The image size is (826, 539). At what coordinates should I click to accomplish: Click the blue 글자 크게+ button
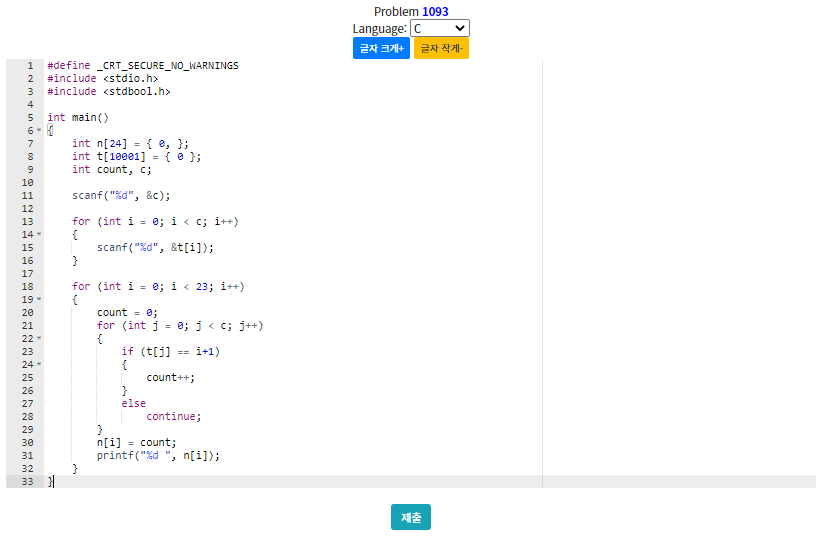[381, 48]
